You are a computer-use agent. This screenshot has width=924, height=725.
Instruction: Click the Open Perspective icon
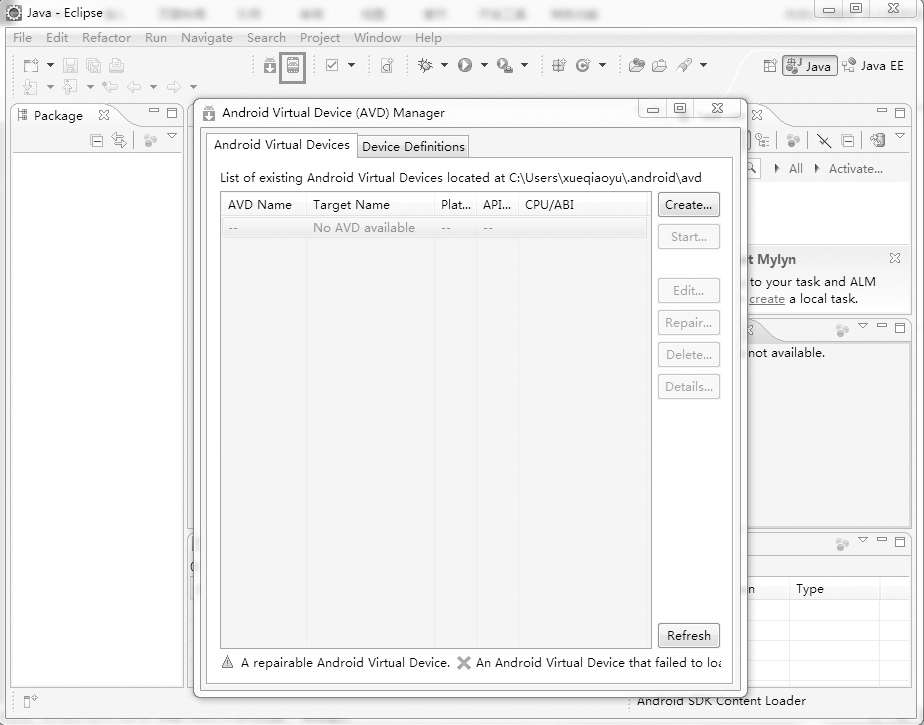point(770,65)
